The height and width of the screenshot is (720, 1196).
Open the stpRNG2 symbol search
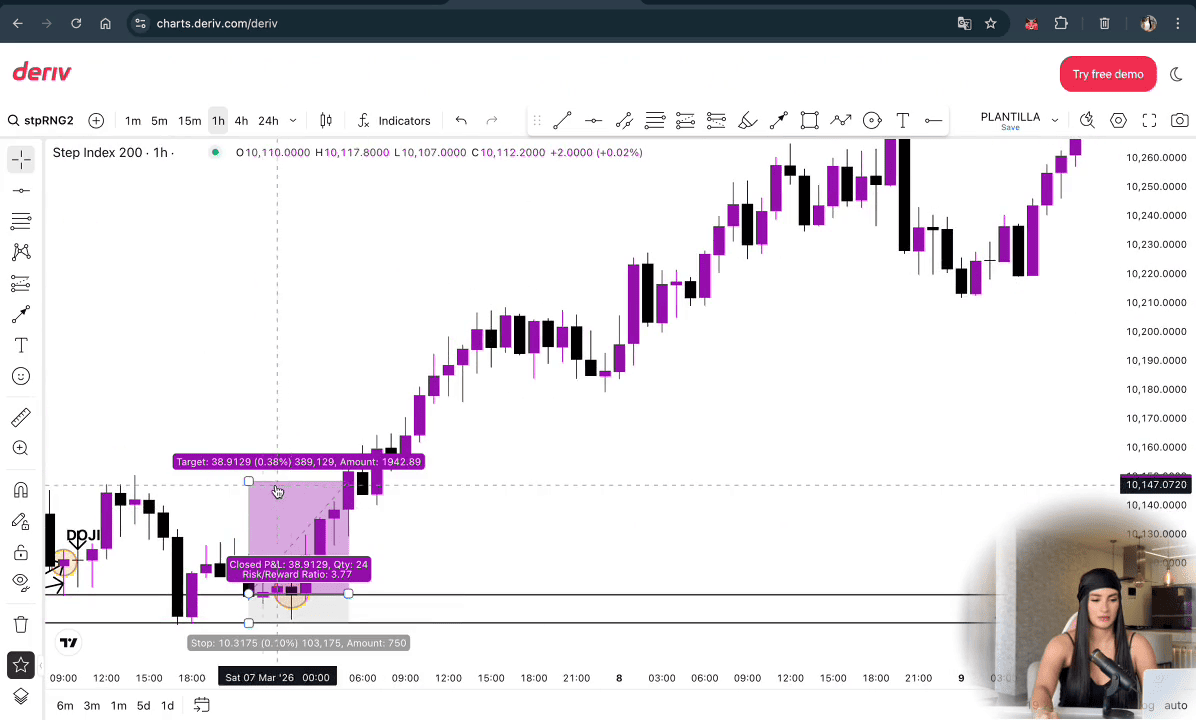pyautogui.click(x=41, y=121)
